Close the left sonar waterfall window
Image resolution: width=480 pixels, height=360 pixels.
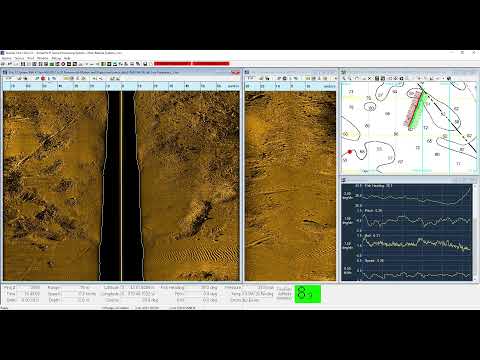[x=237, y=72]
